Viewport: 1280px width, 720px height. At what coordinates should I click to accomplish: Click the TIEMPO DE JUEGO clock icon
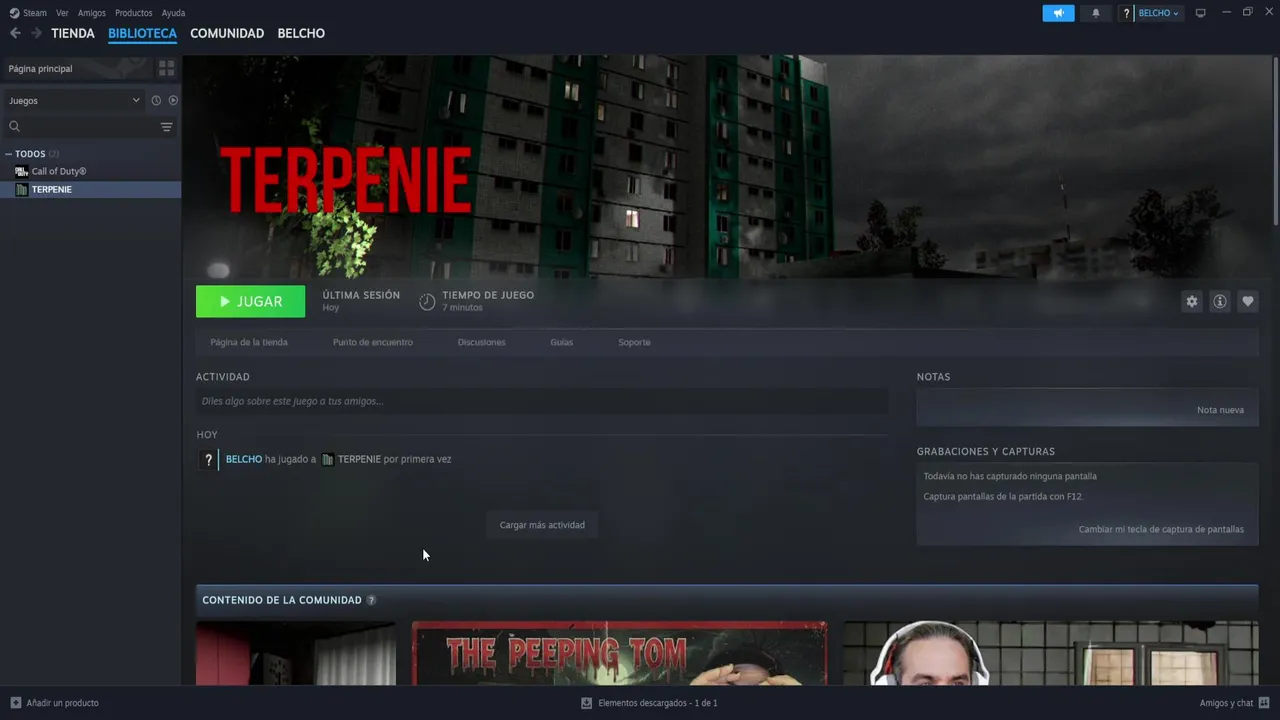(x=427, y=301)
